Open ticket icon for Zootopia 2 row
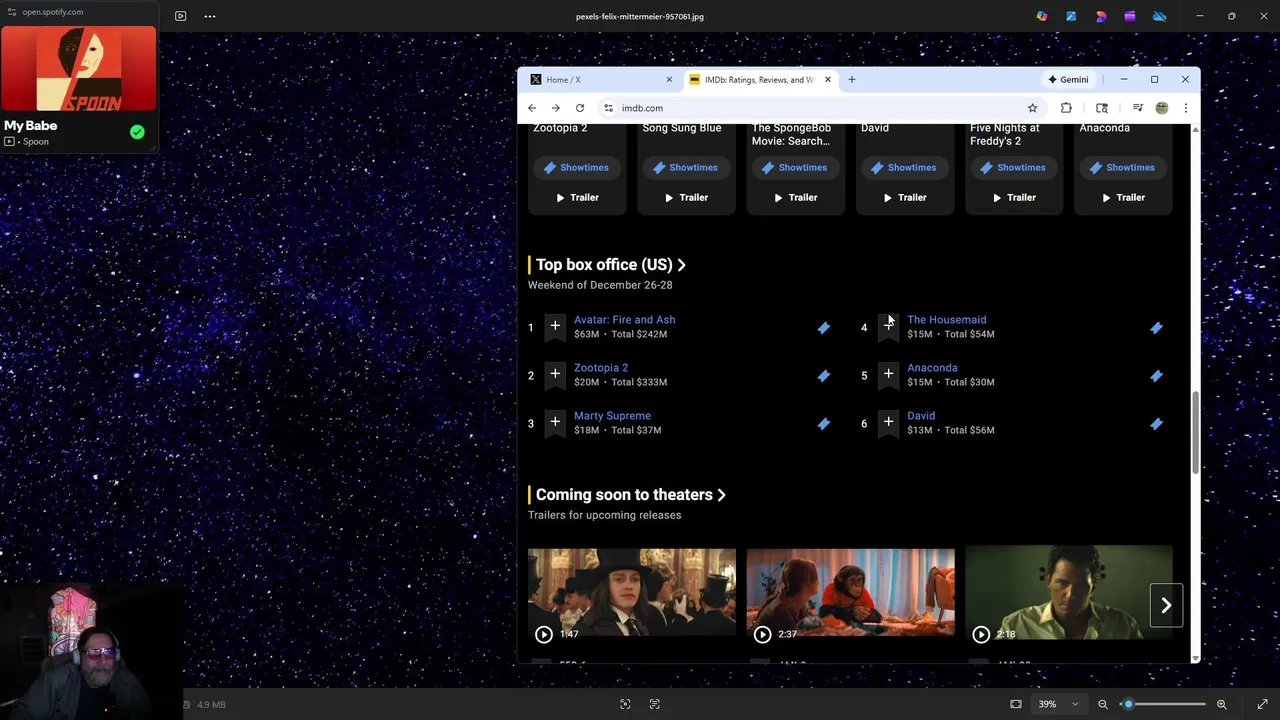1280x720 pixels. click(x=823, y=376)
